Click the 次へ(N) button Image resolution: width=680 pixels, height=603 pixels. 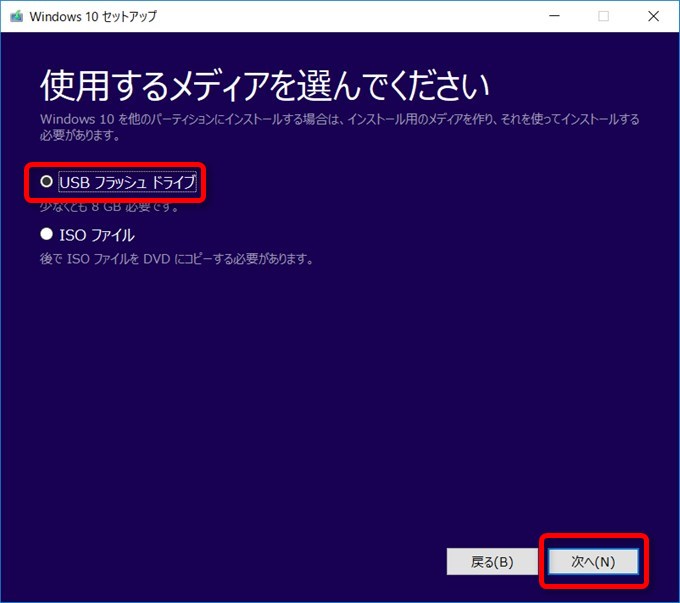click(x=593, y=562)
